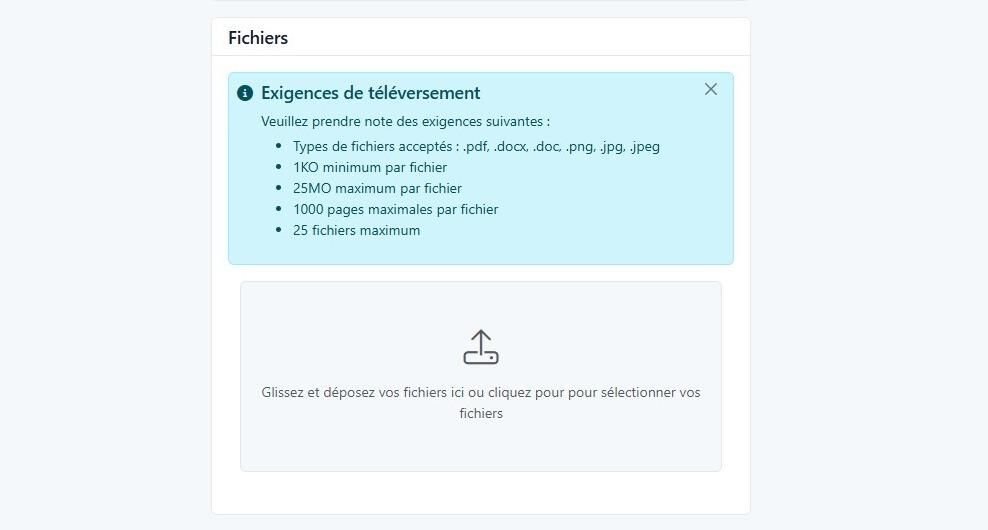Click the Fichiers section heading
Screen dimensions: 988x530
click(258, 38)
